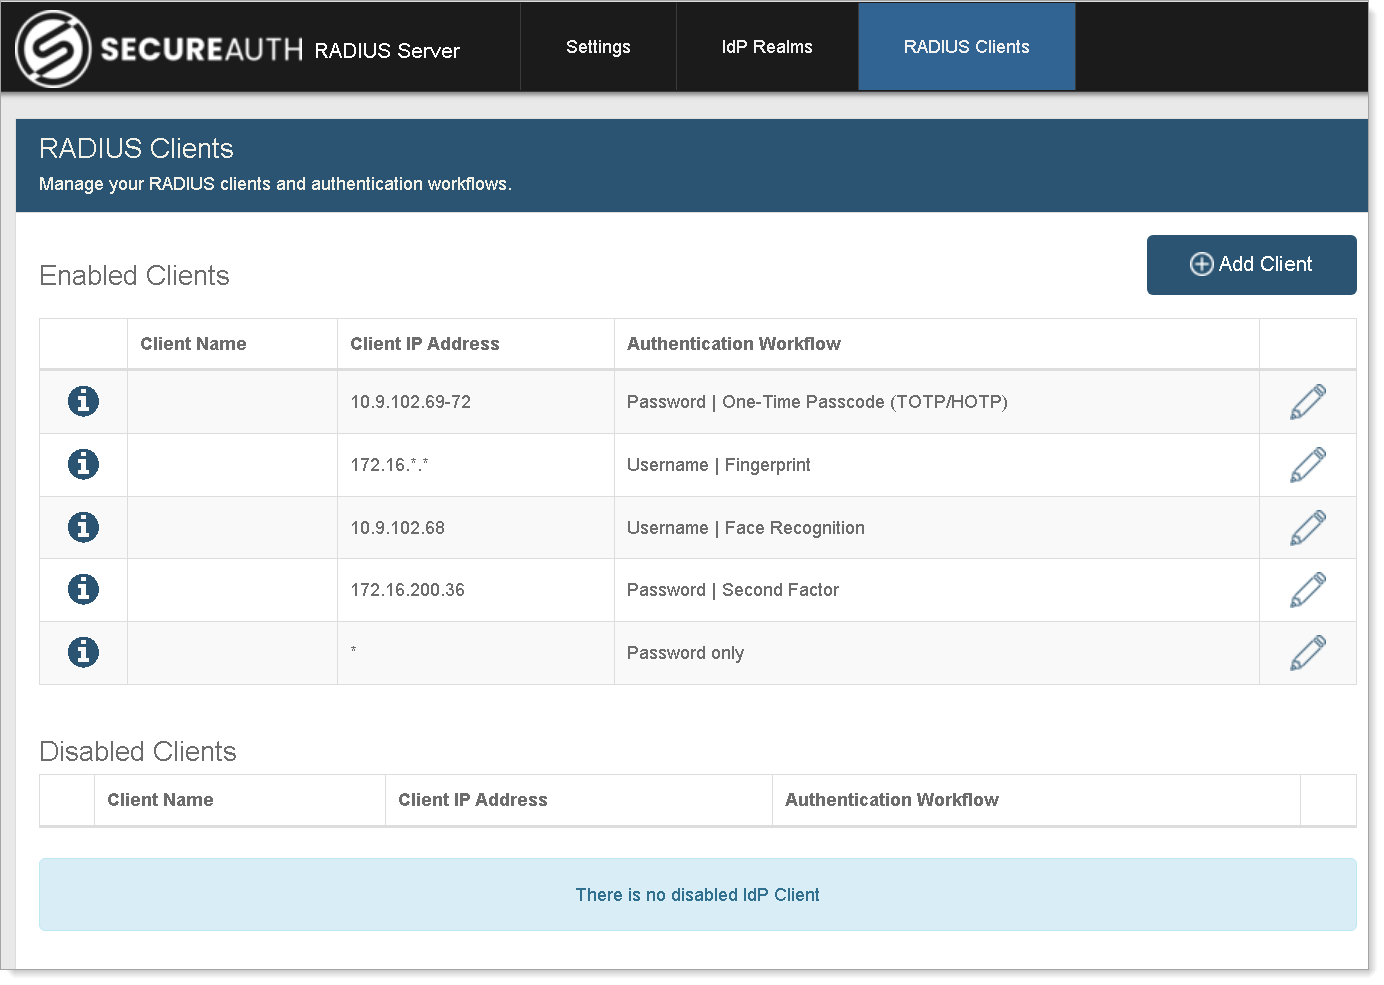Select the 172.16.200.36 IP address cell
Screen dimensions: 1384x985
[x=407, y=590]
